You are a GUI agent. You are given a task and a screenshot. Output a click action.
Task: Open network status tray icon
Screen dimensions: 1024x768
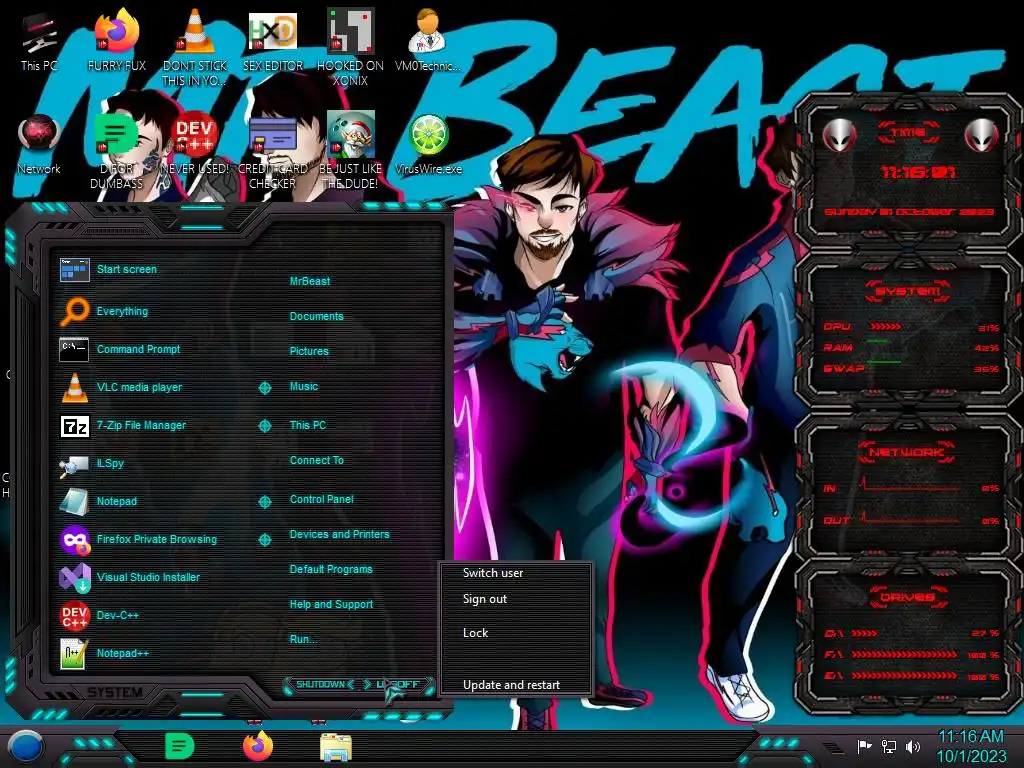[889, 746]
